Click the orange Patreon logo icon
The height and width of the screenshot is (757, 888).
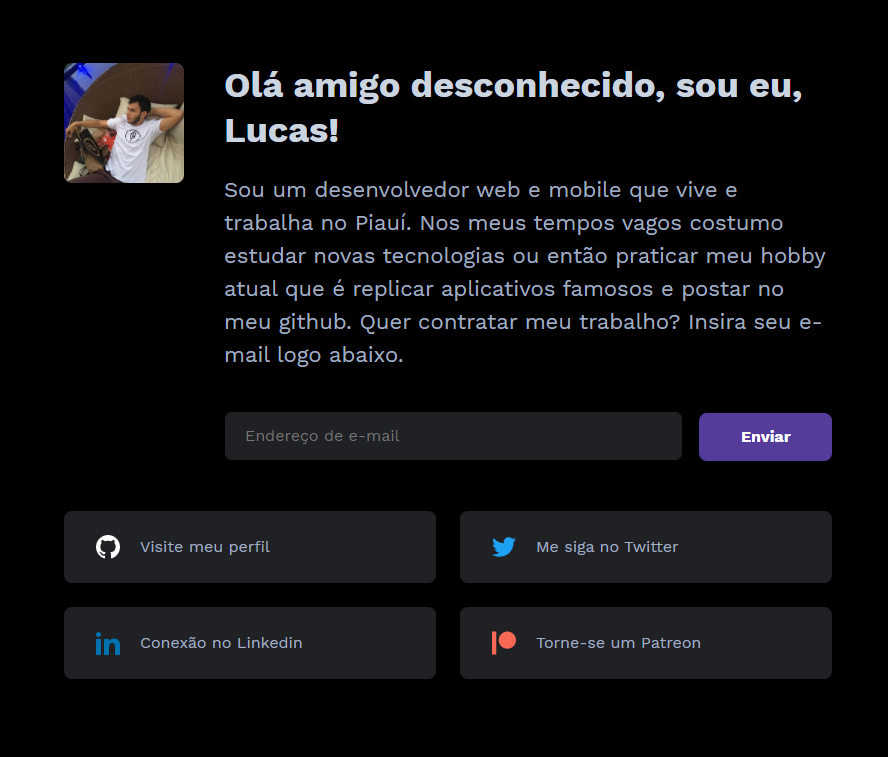click(503, 643)
